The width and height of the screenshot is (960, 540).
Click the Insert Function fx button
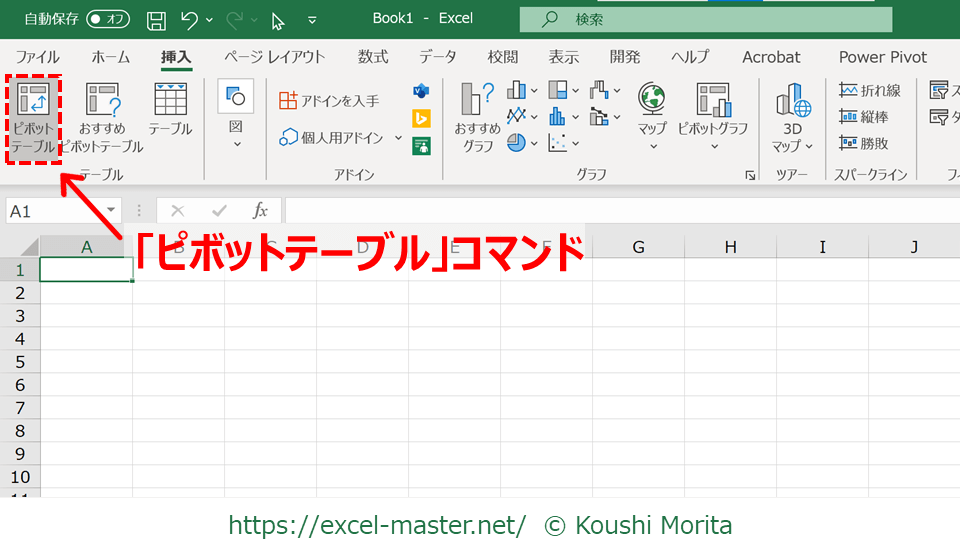(x=260, y=211)
